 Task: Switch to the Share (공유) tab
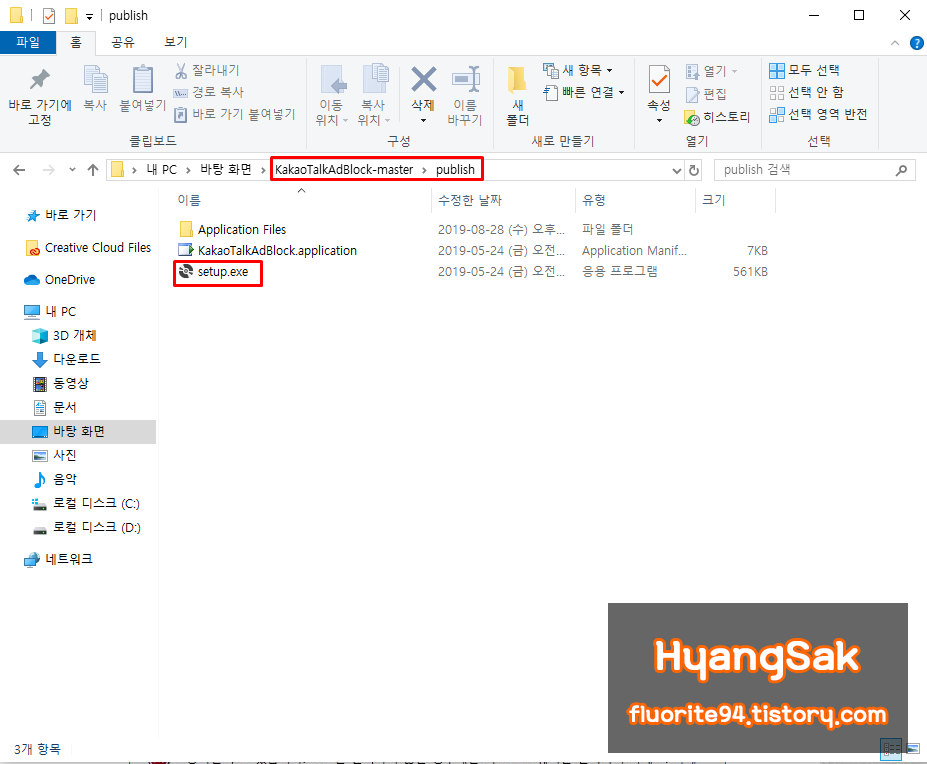point(123,43)
